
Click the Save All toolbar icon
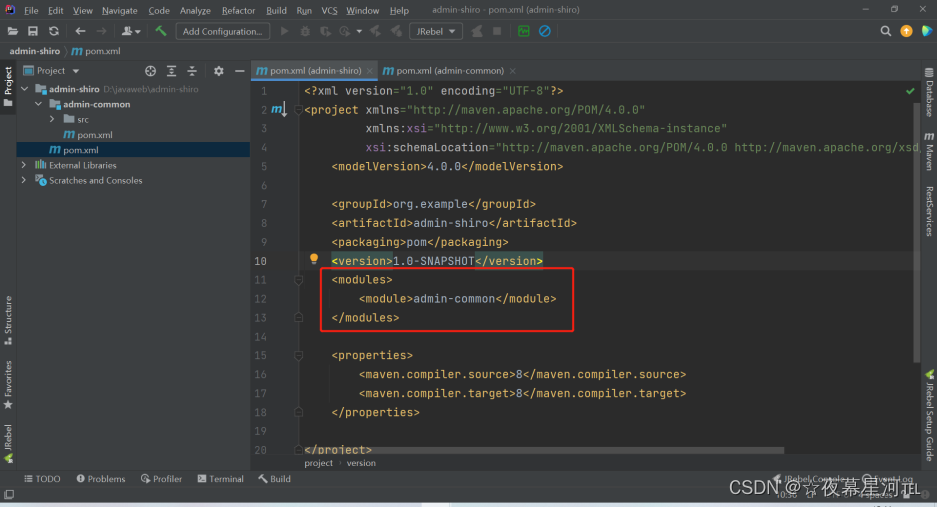point(33,31)
